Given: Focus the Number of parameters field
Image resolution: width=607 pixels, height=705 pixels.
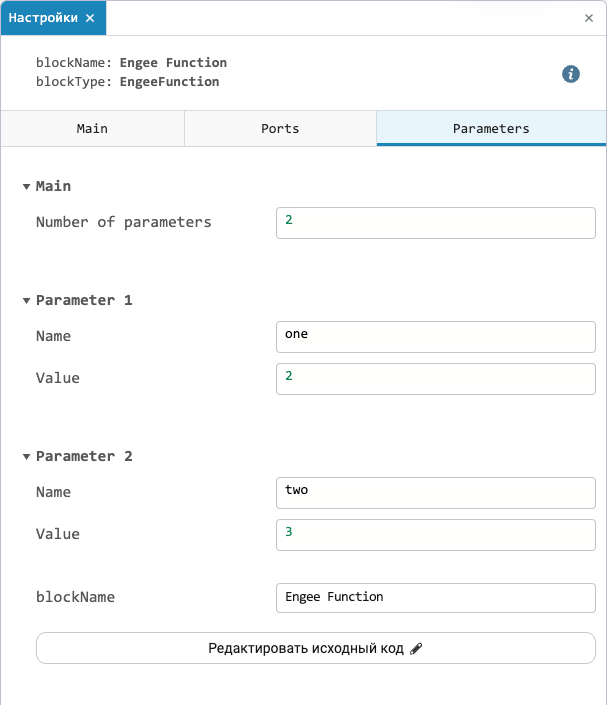Looking at the screenshot, I should pyautogui.click(x=436, y=223).
